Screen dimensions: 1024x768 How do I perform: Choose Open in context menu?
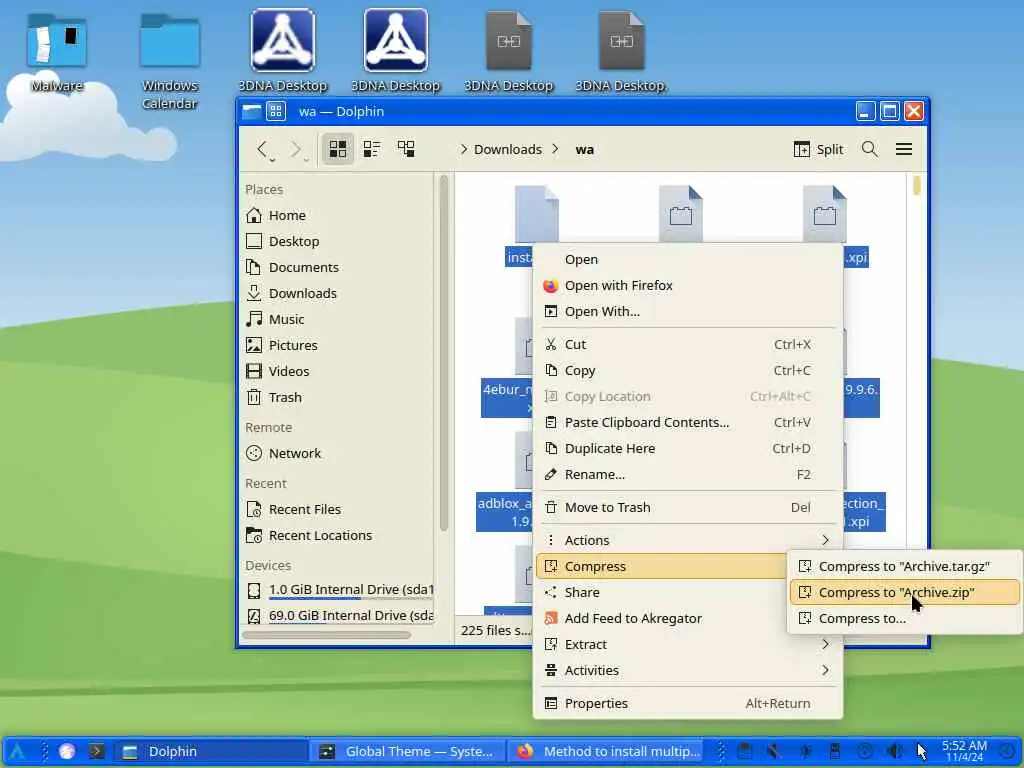687,259
